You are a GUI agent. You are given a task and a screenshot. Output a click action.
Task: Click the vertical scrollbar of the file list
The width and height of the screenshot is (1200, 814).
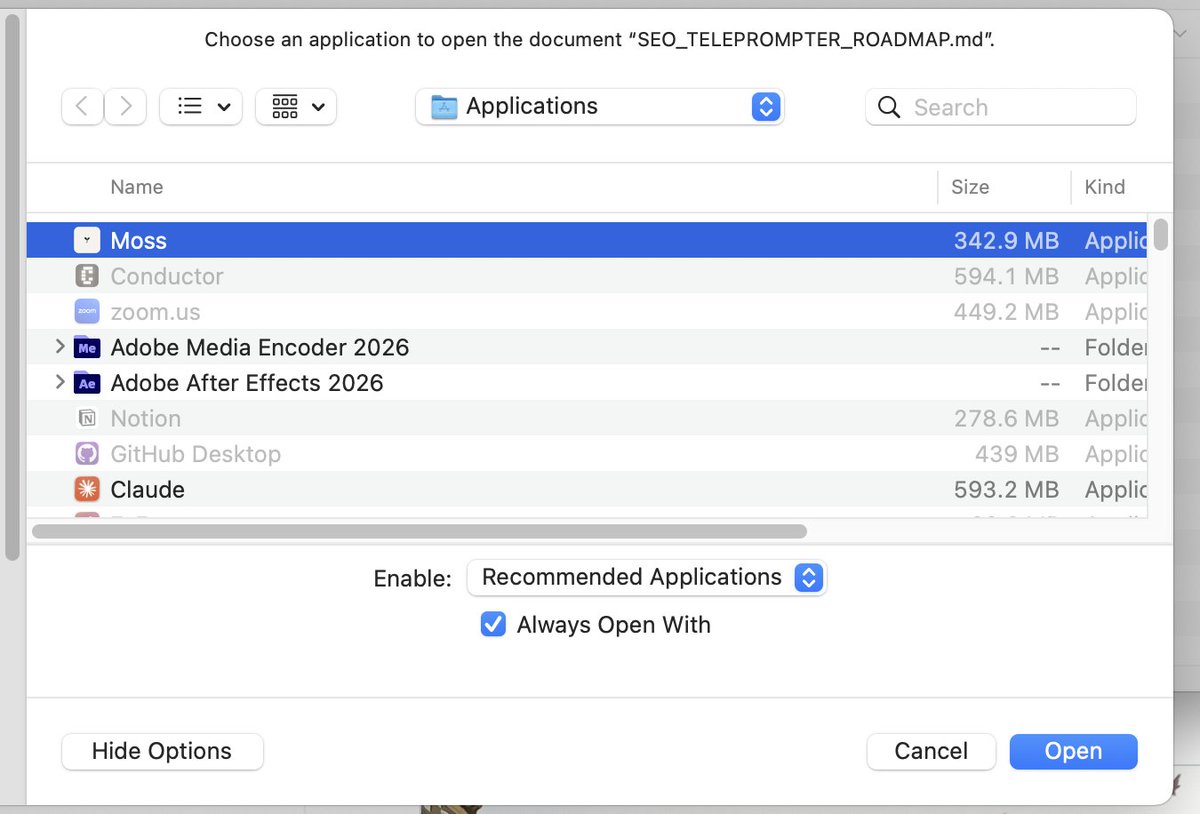coord(1160,234)
